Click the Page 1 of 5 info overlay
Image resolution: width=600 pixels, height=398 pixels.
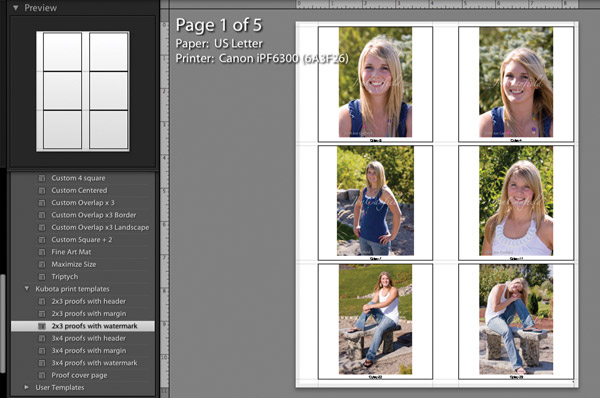tap(219, 25)
